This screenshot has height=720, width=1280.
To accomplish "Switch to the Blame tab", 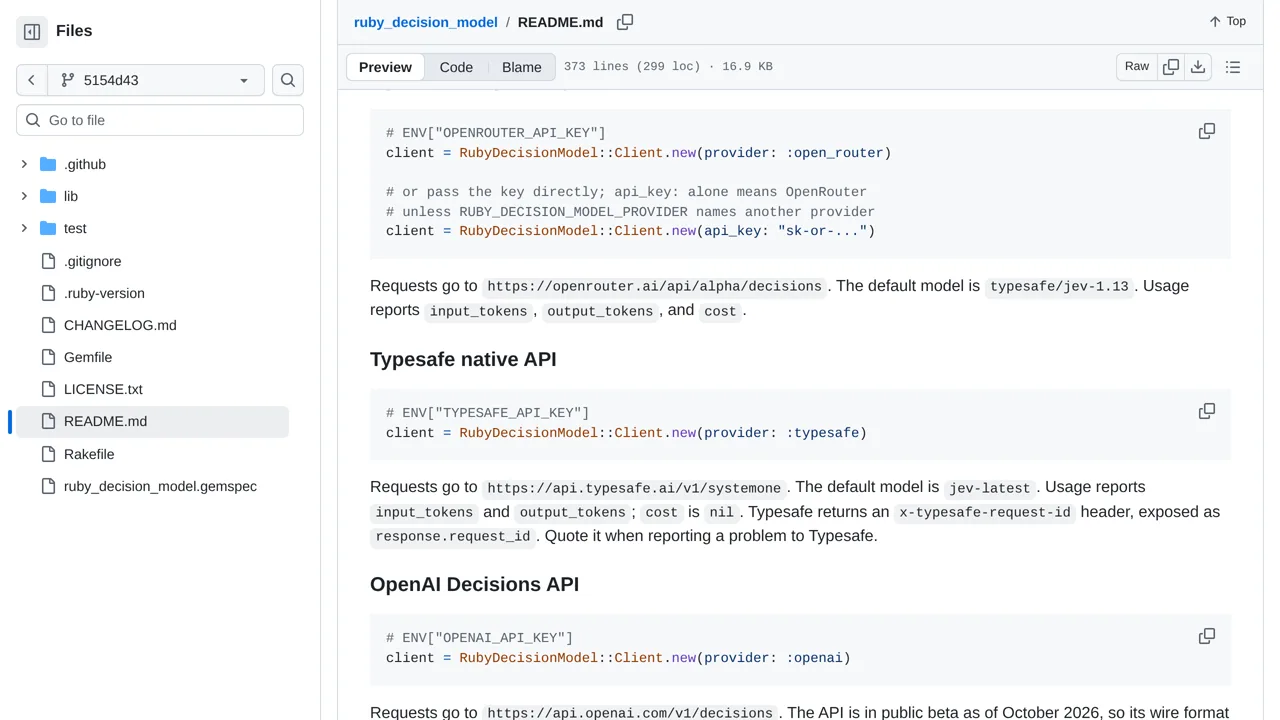I will [522, 67].
